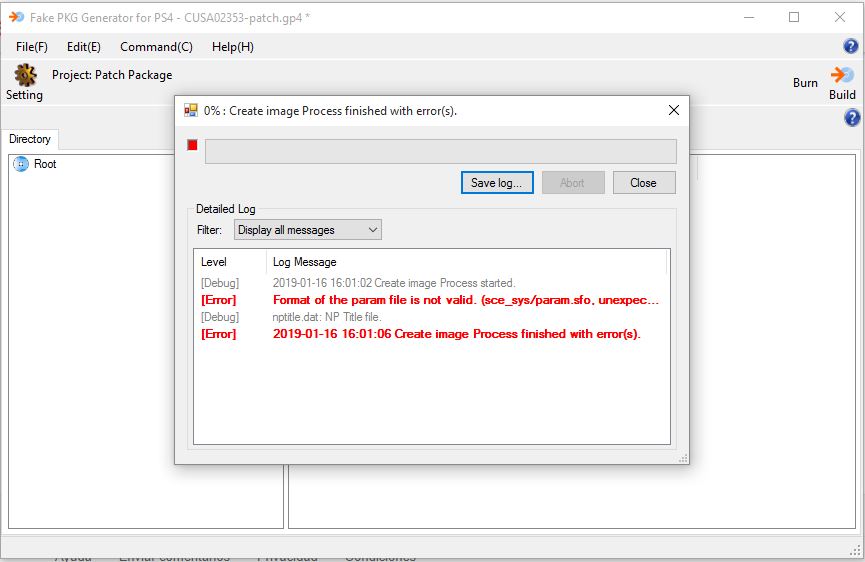Open the File(F) menu
865x562 pixels.
pos(31,47)
